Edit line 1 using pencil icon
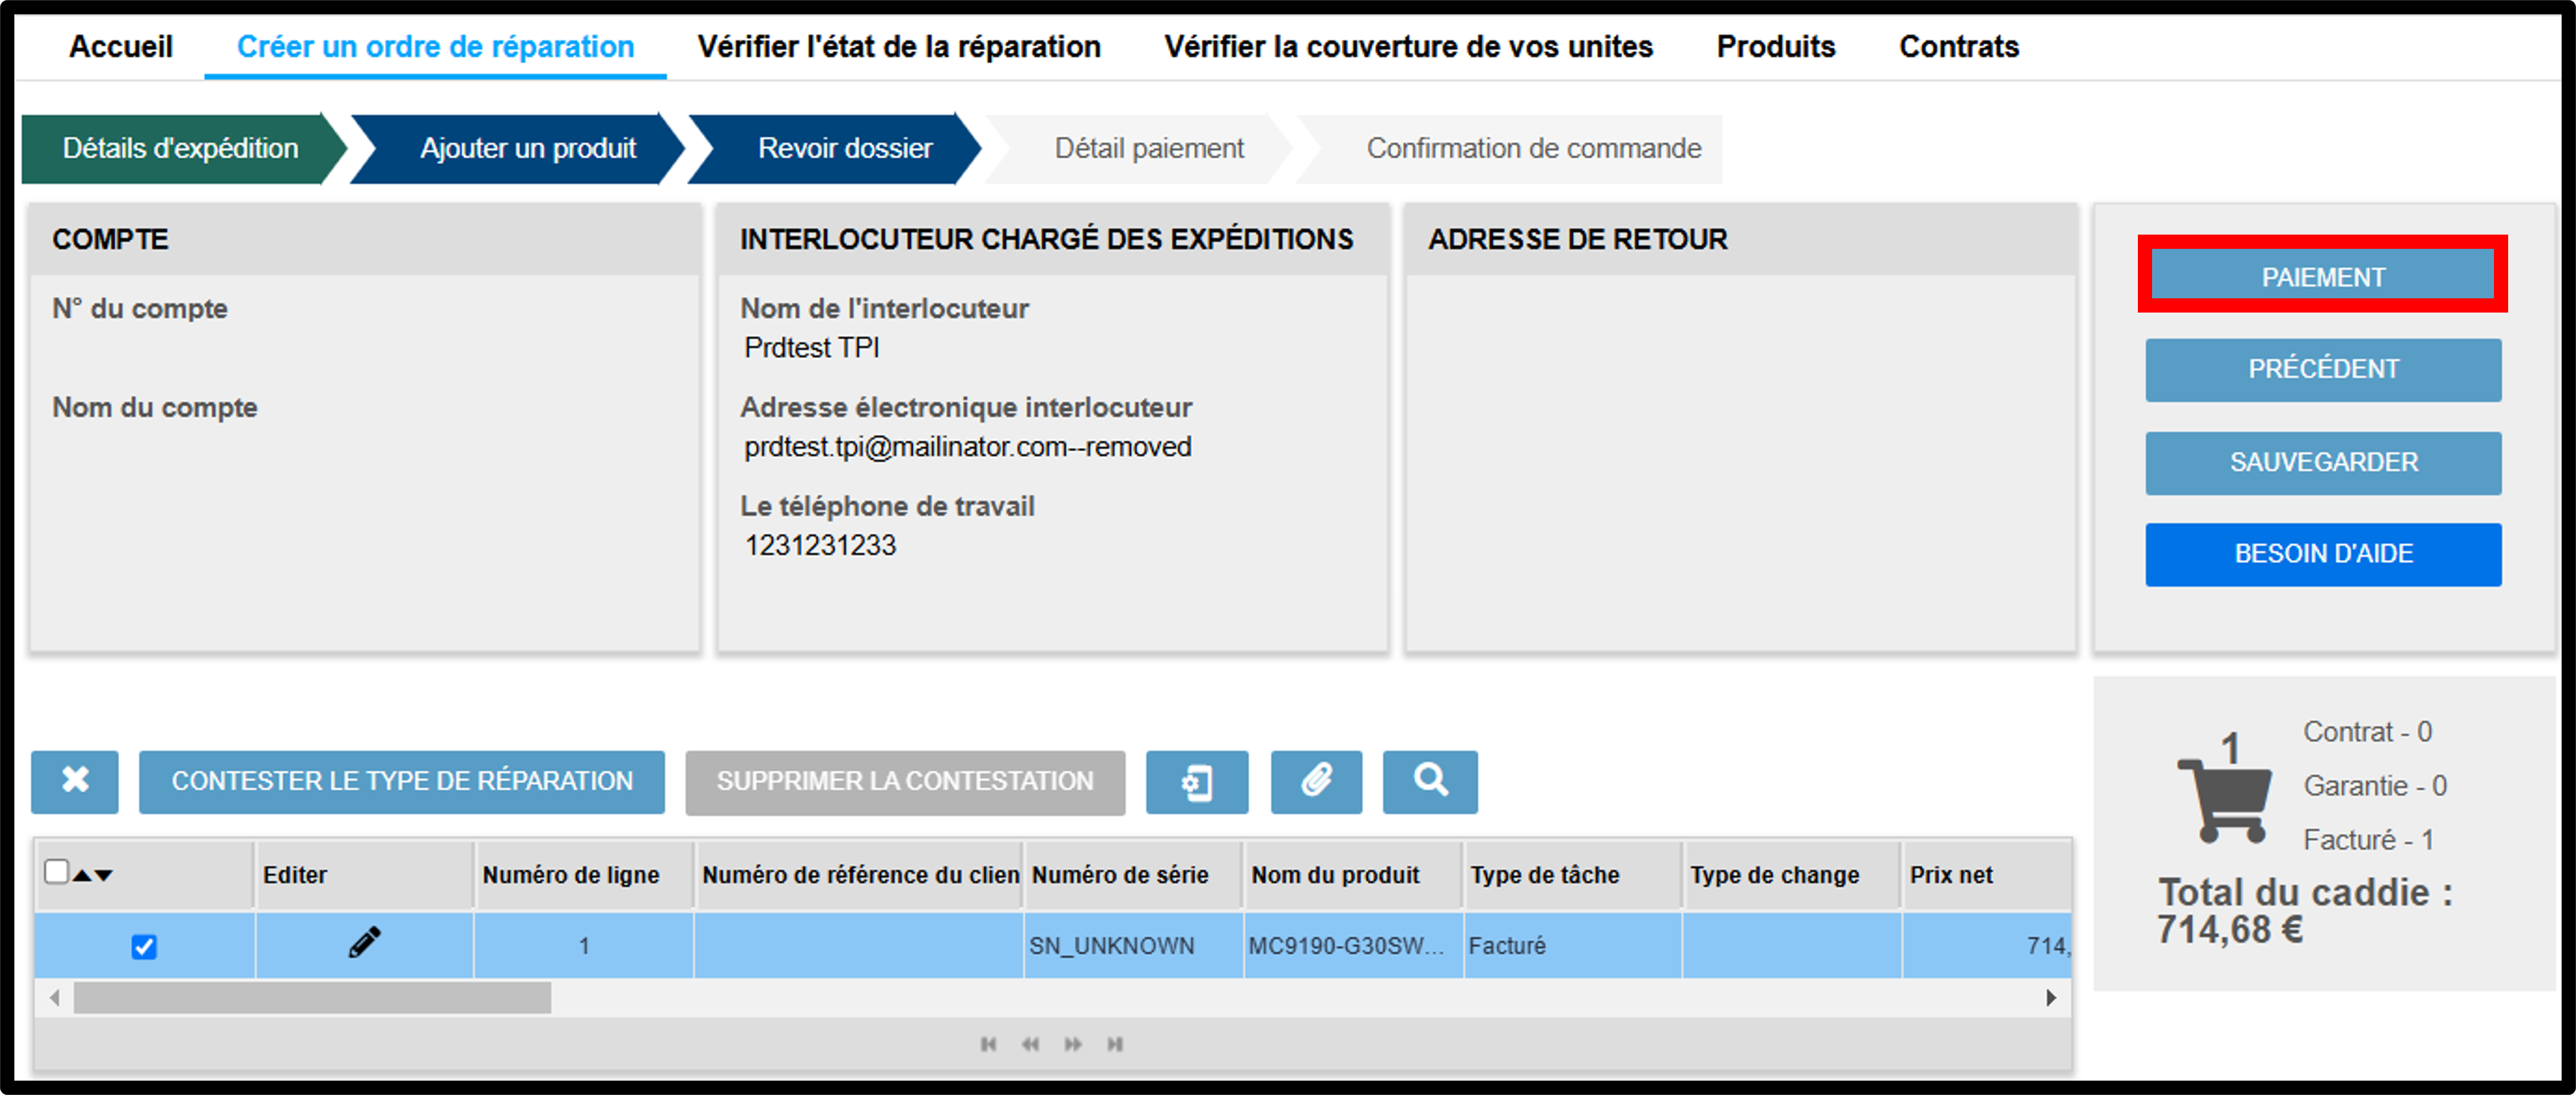 (364, 943)
